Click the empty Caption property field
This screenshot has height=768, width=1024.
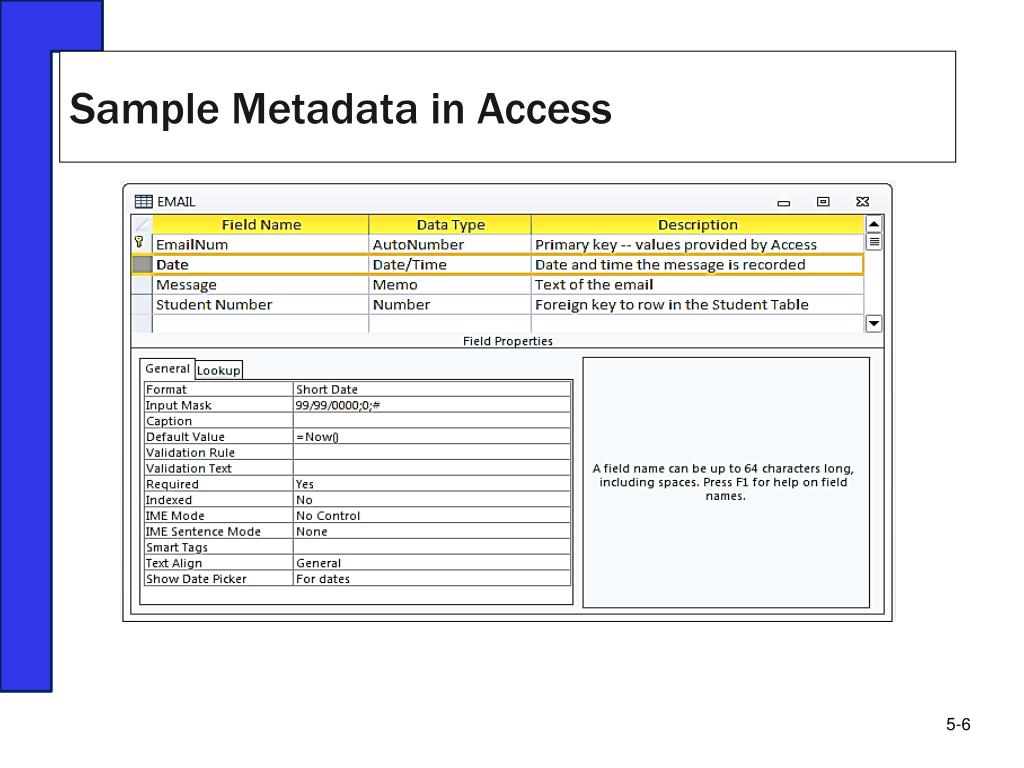(x=432, y=421)
